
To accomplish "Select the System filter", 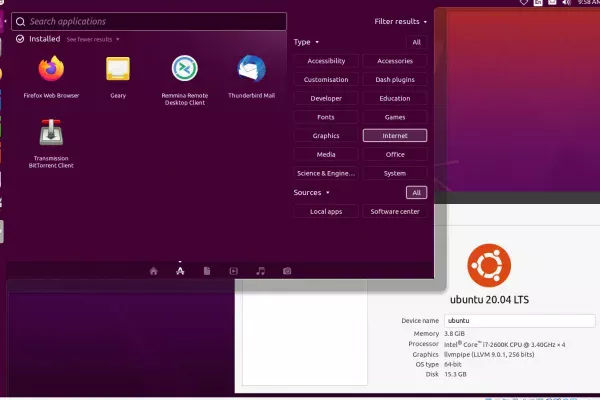I will coord(395,173).
